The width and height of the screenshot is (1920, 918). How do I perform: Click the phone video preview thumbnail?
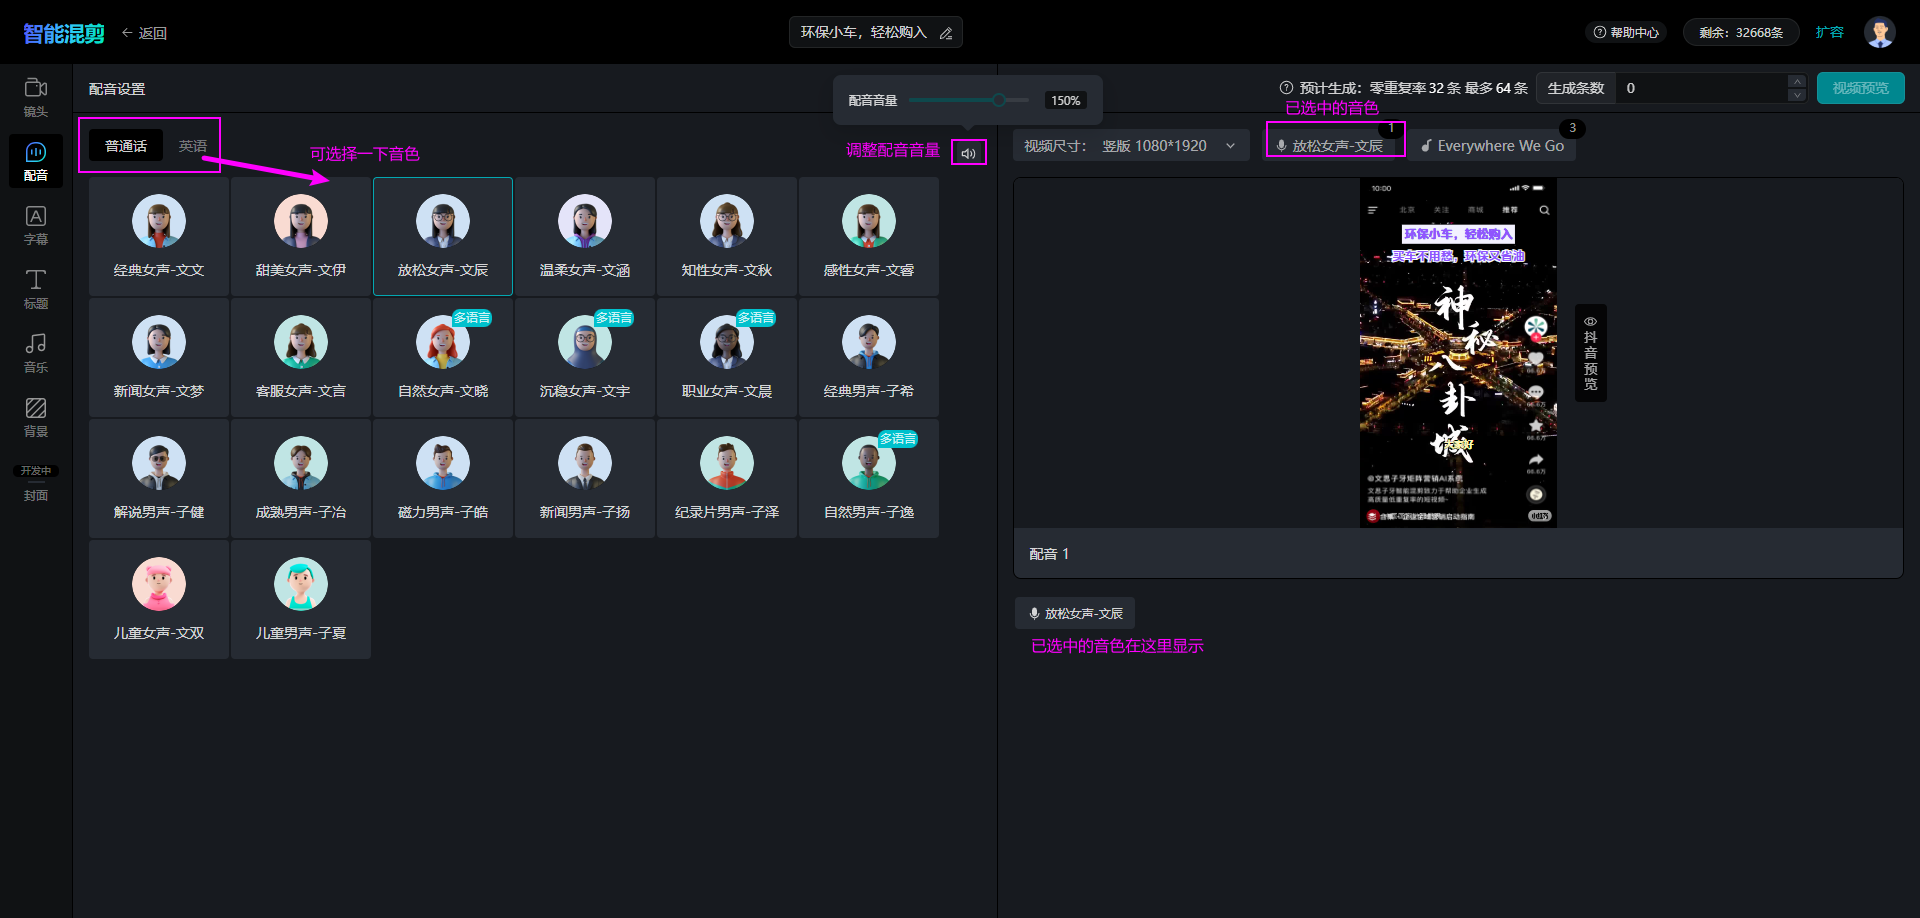pos(1458,353)
